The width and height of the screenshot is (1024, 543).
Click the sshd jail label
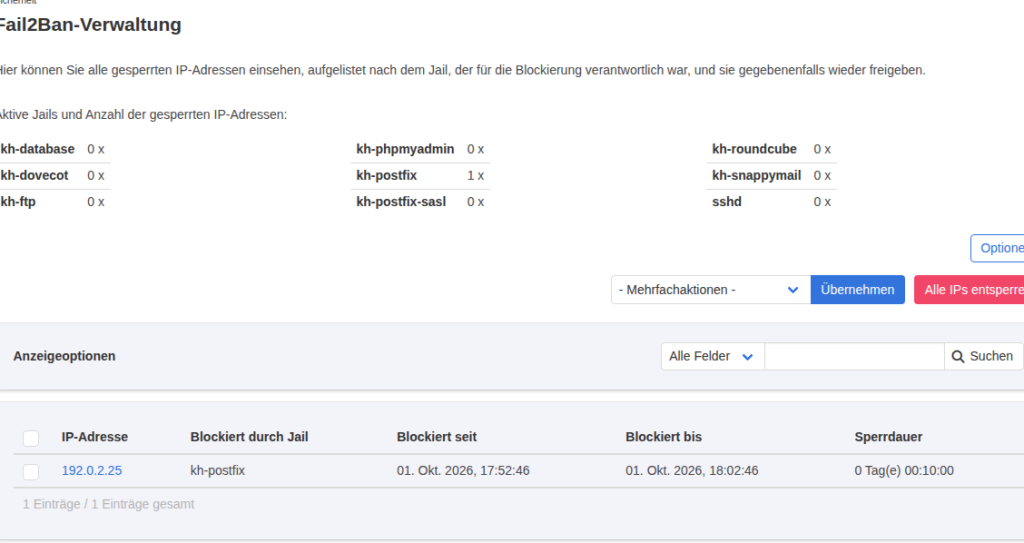pyautogui.click(x=727, y=201)
